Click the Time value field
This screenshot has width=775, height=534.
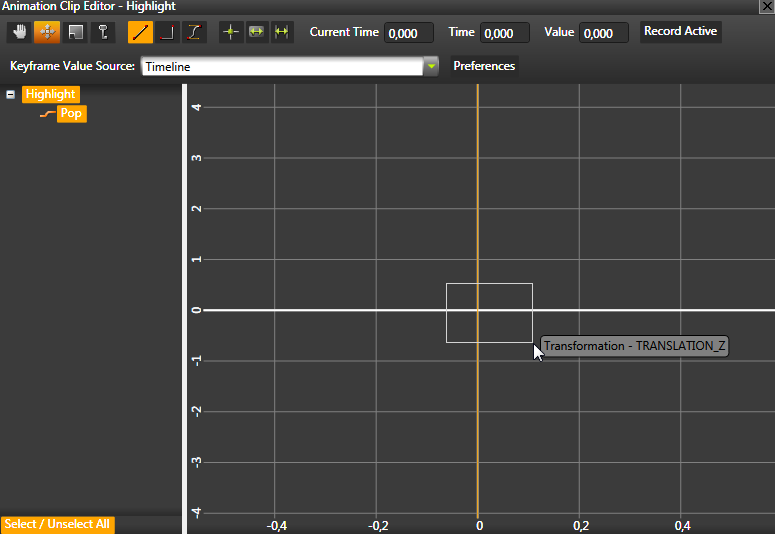[x=504, y=33]
